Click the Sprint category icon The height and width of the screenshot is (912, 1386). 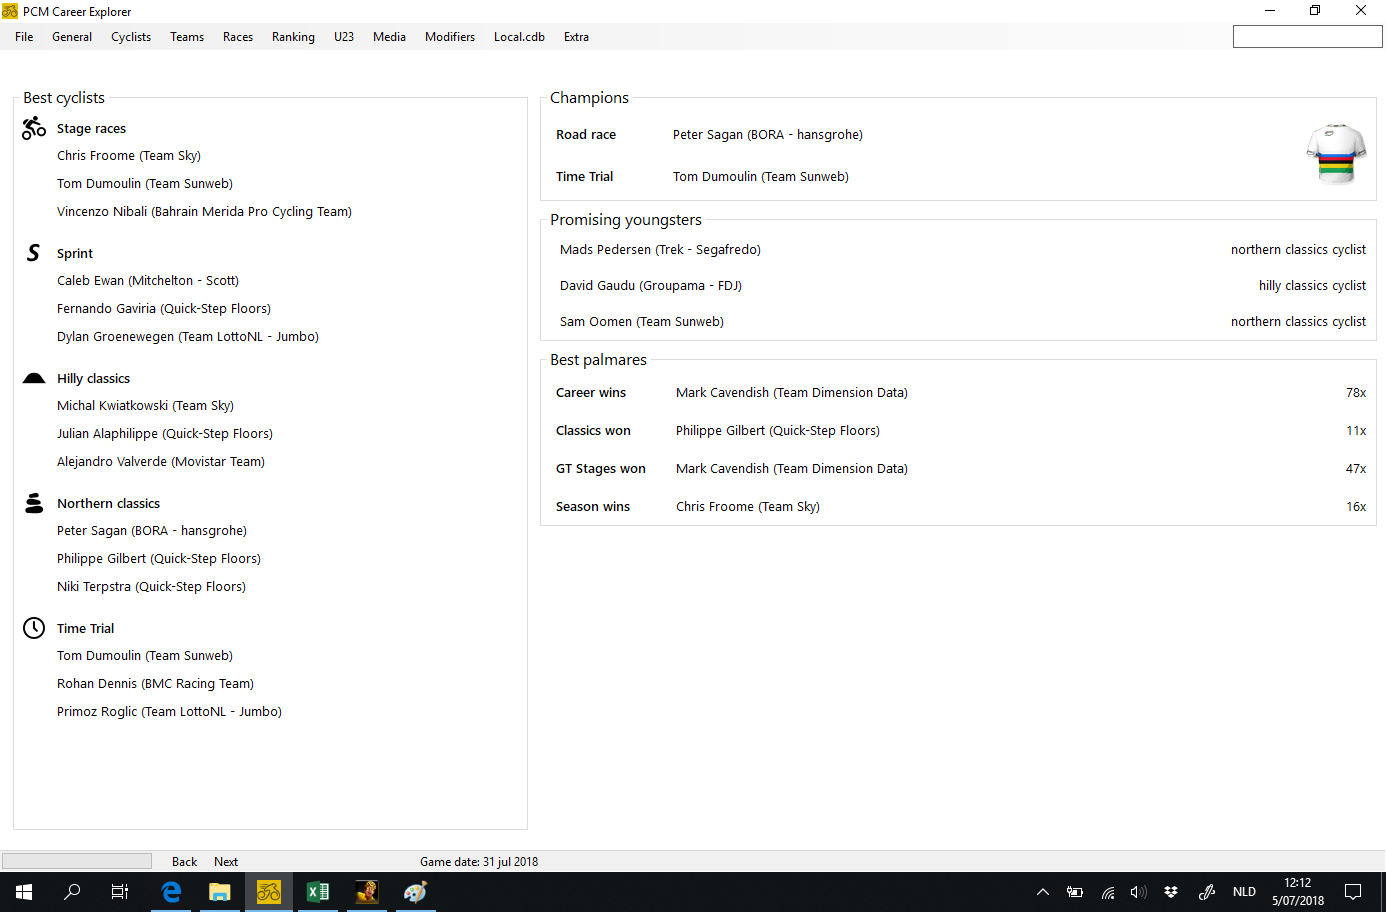point(34,253)
